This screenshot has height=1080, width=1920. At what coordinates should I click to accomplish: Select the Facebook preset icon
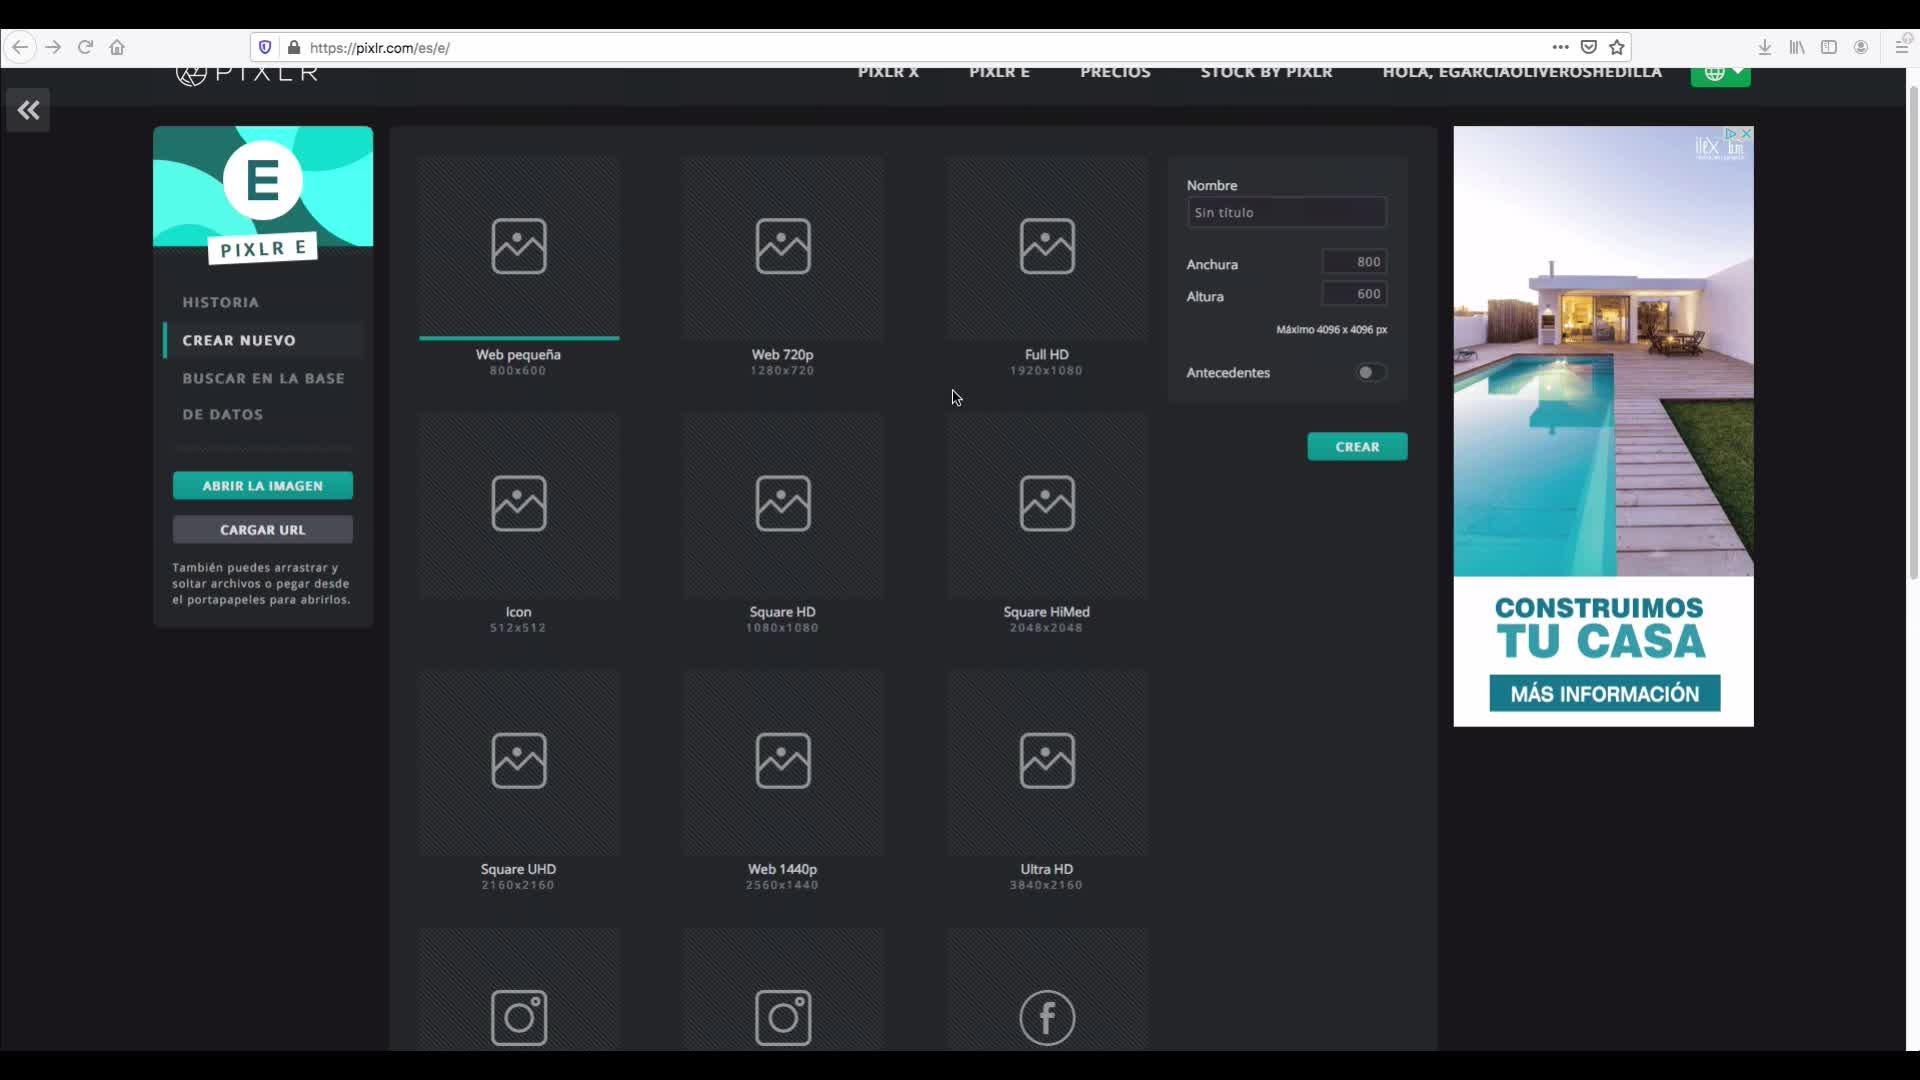(x=1046, y=1017)
